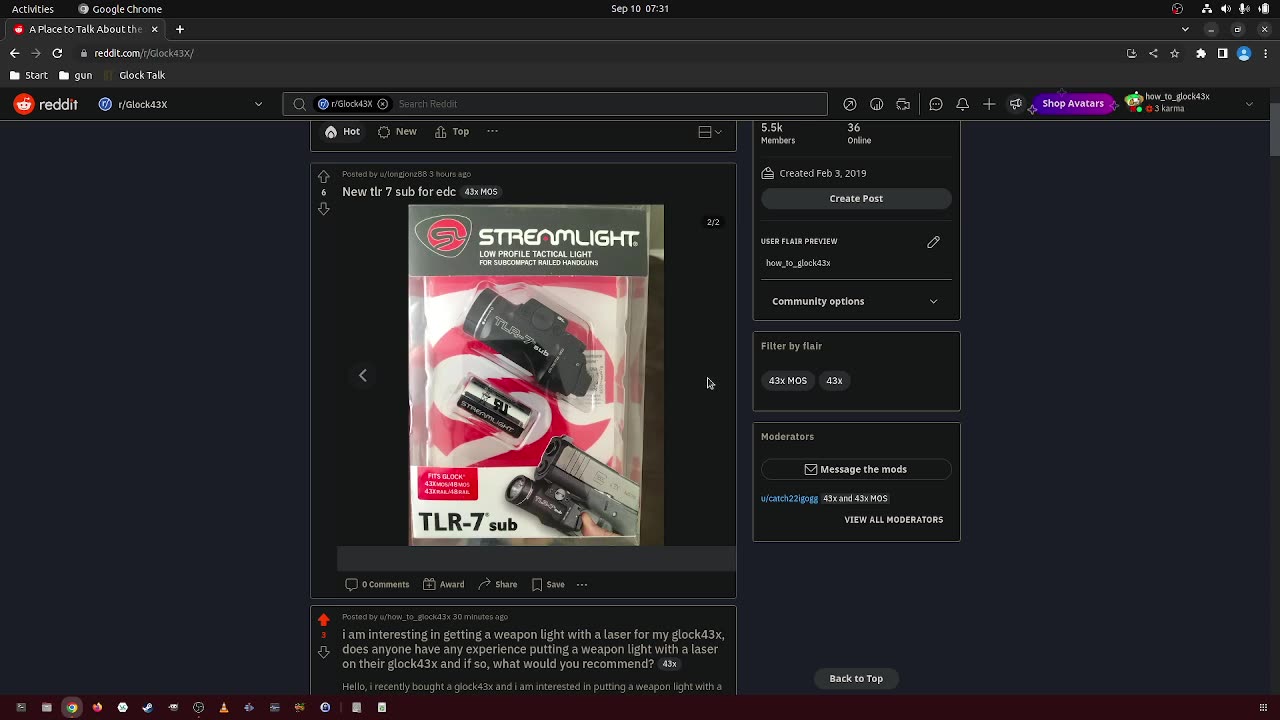Share this page icon in omnibox
Image resolution: width=1280 pixels, height=720 pixels.
pos(1153,53)
